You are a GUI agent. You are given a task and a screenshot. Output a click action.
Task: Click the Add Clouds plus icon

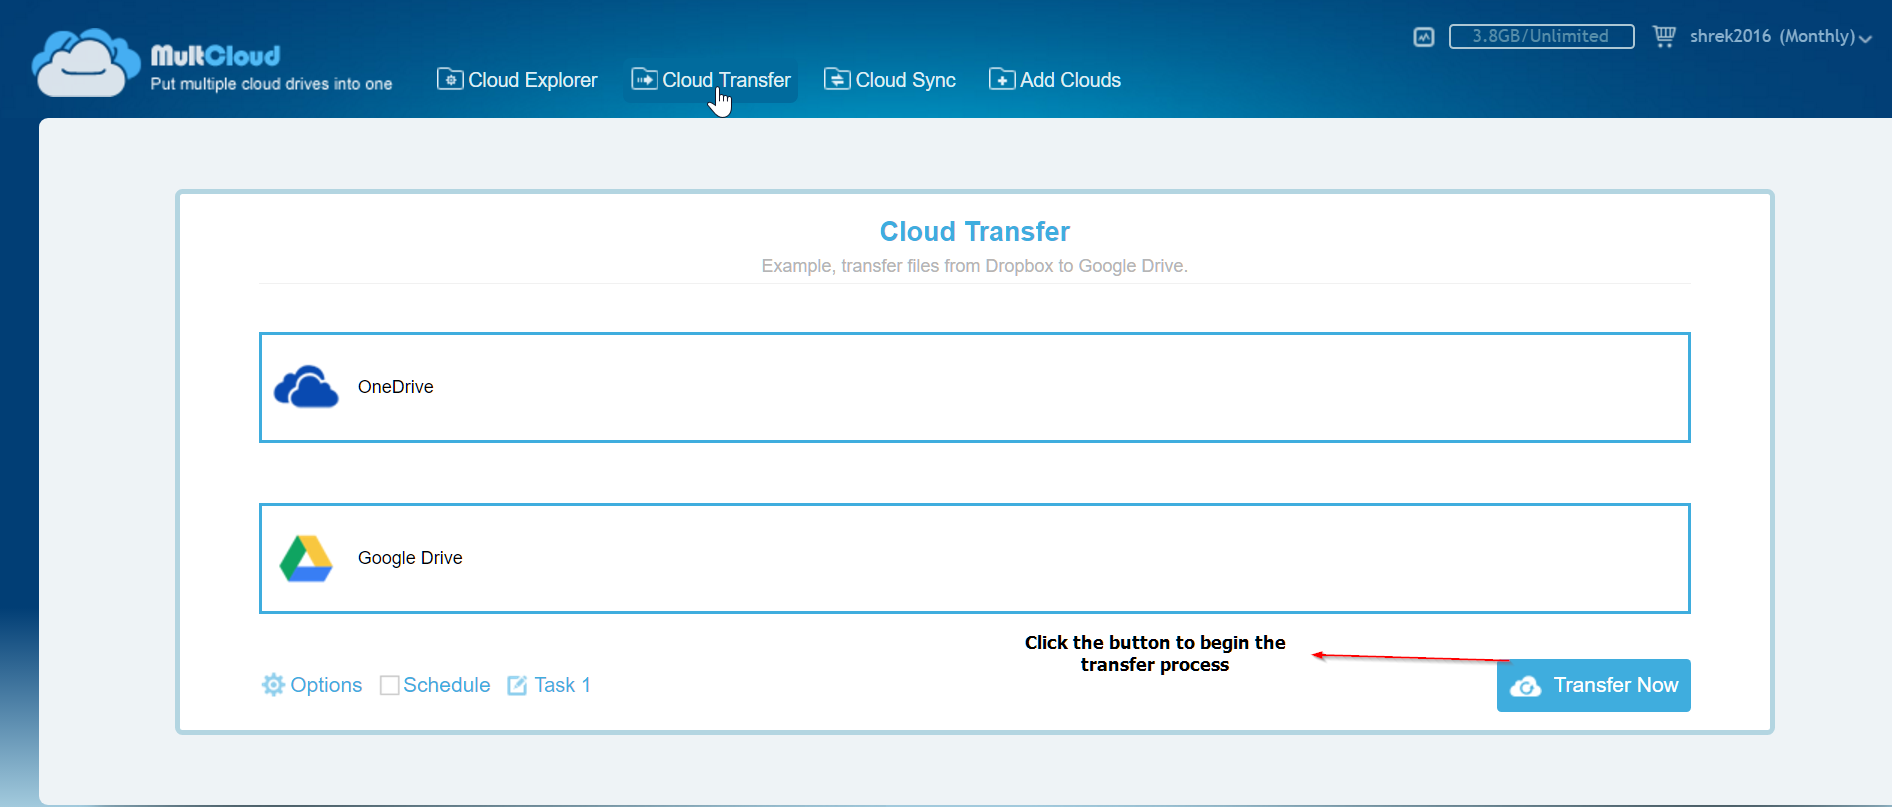pyautogui.click(x=1002, y=79)
